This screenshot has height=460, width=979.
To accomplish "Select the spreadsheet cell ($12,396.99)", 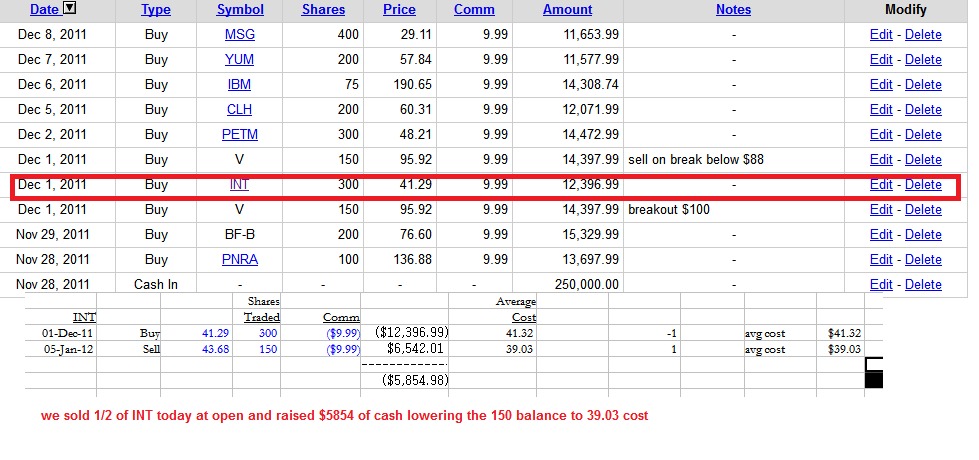I will pyautogui.click(x=411, y=333).
